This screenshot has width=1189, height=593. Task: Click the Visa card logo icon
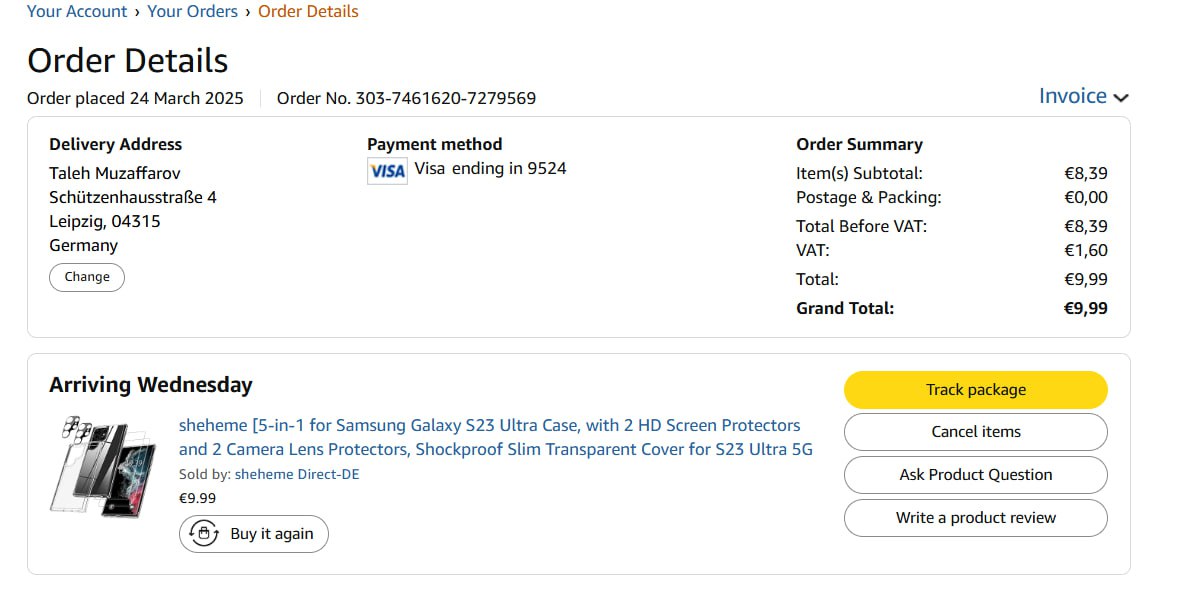(387, 171)
